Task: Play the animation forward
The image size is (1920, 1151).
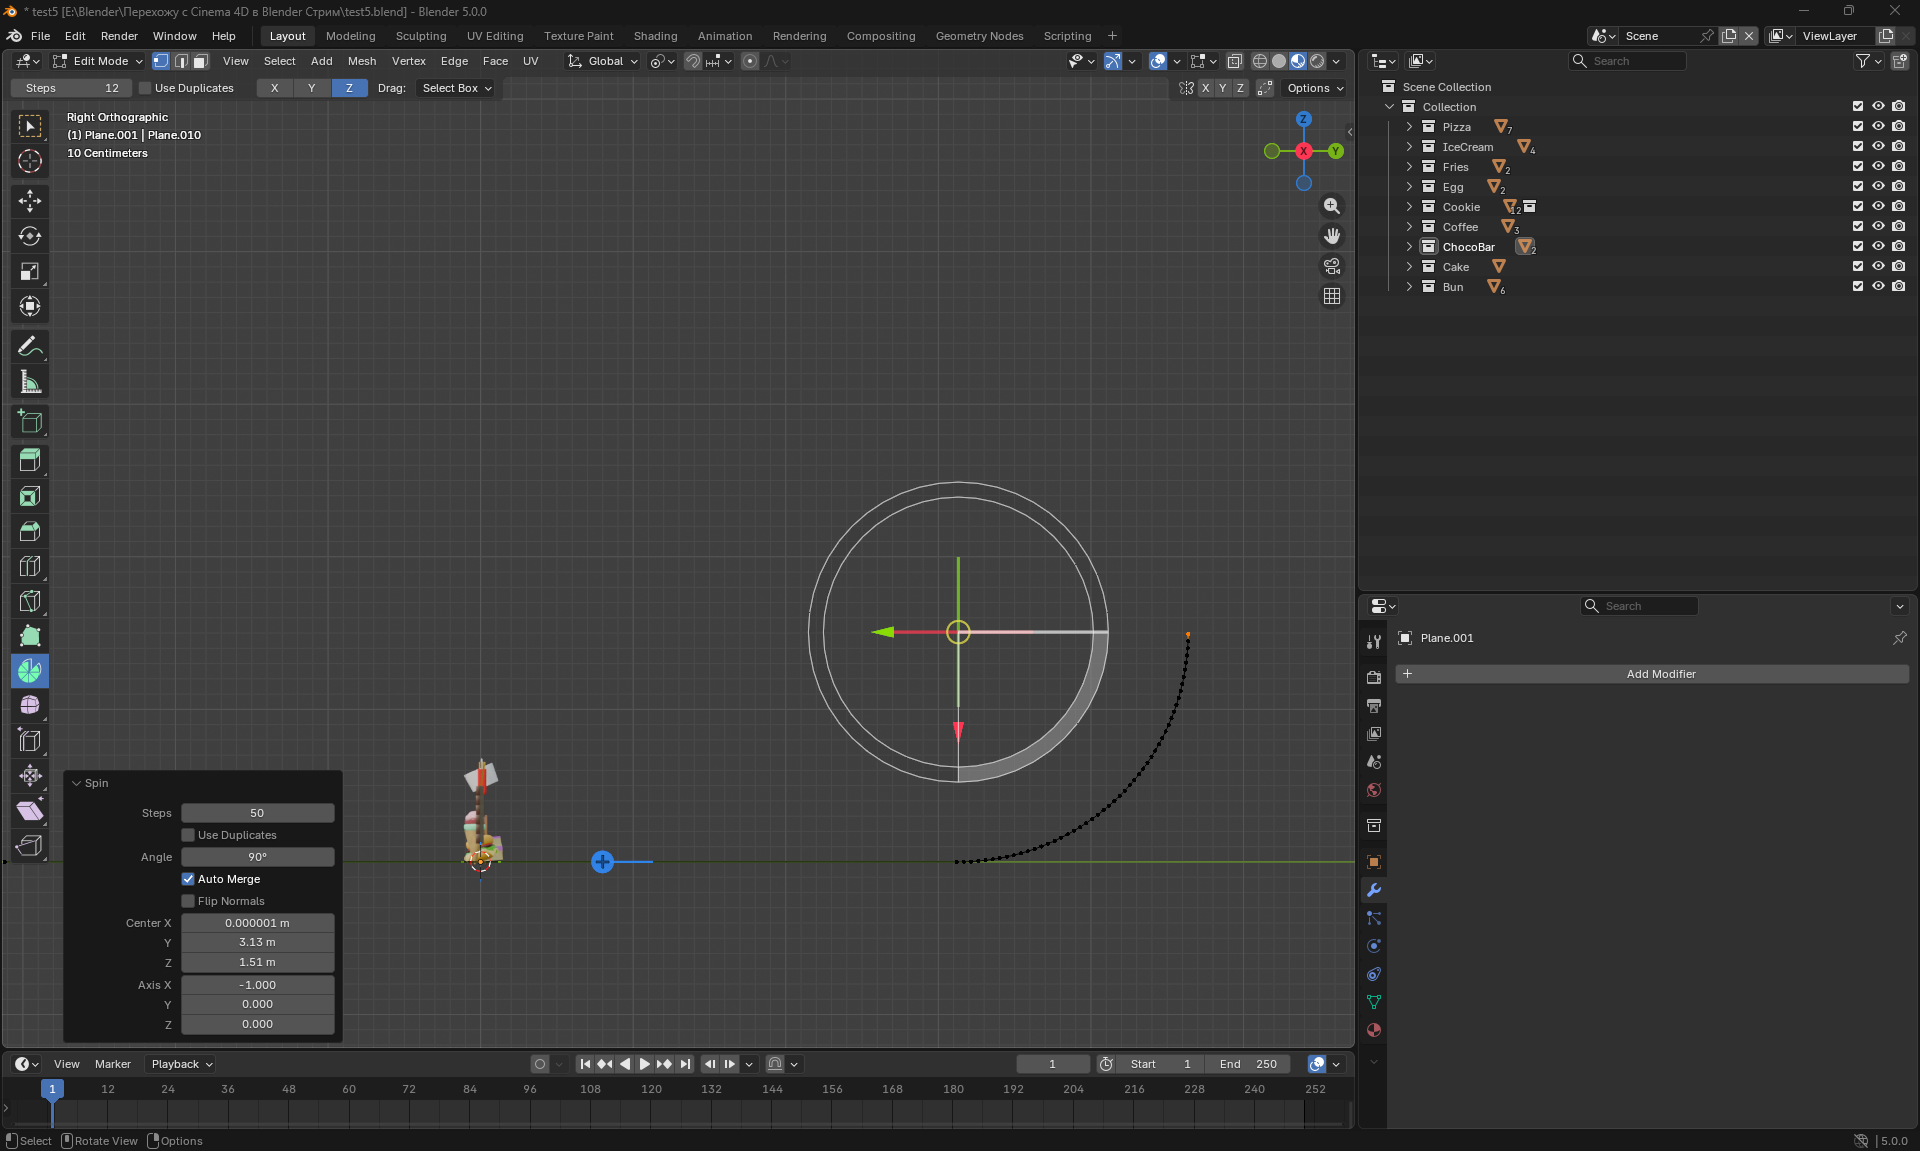Action: point(645,1064)
